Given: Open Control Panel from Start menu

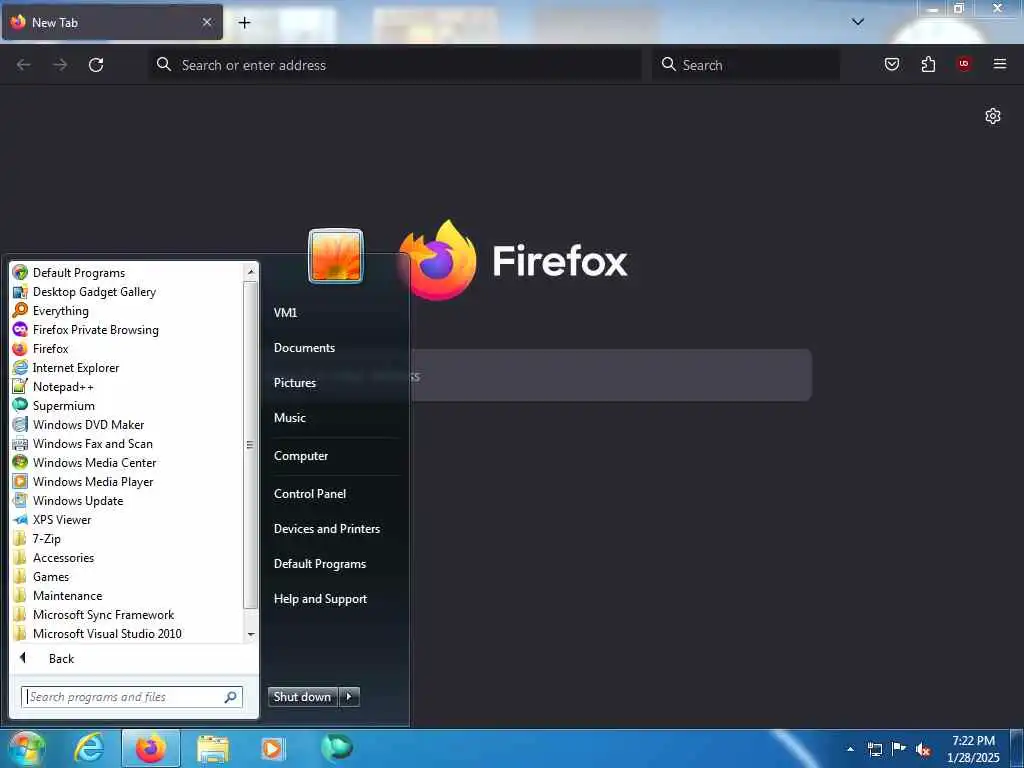Looking at the screenshot, I should [x=310, y=494].
